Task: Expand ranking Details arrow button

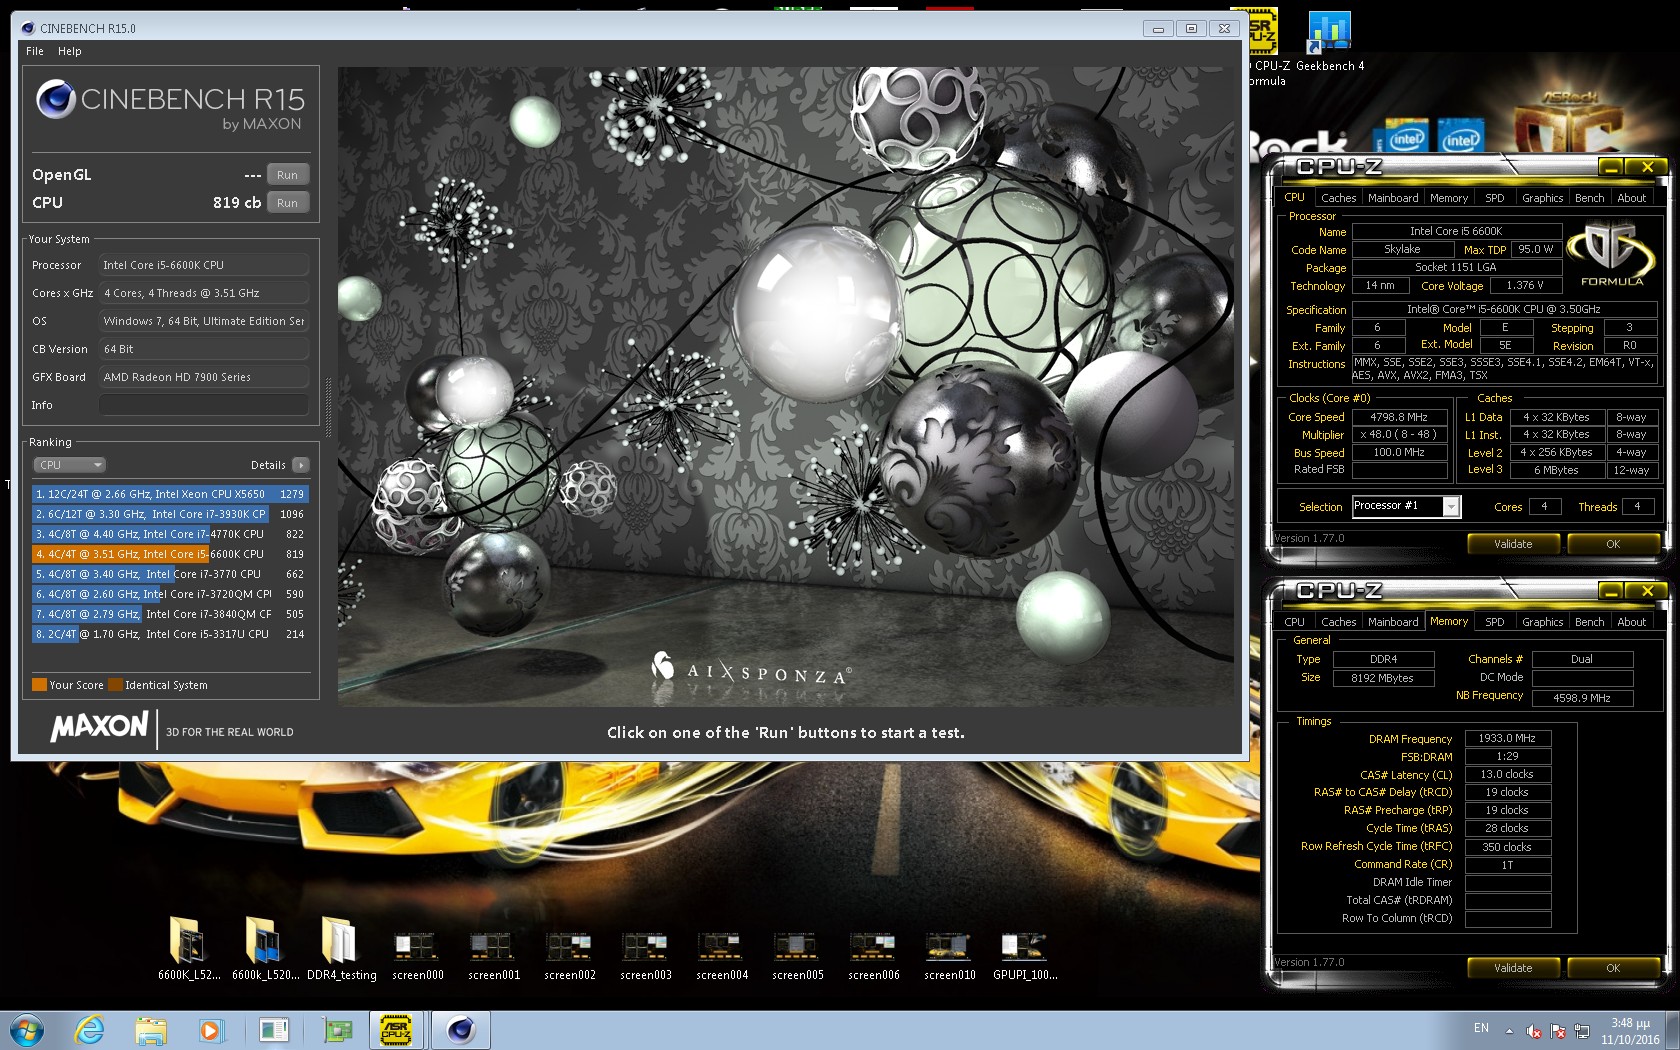Action: 300,465
